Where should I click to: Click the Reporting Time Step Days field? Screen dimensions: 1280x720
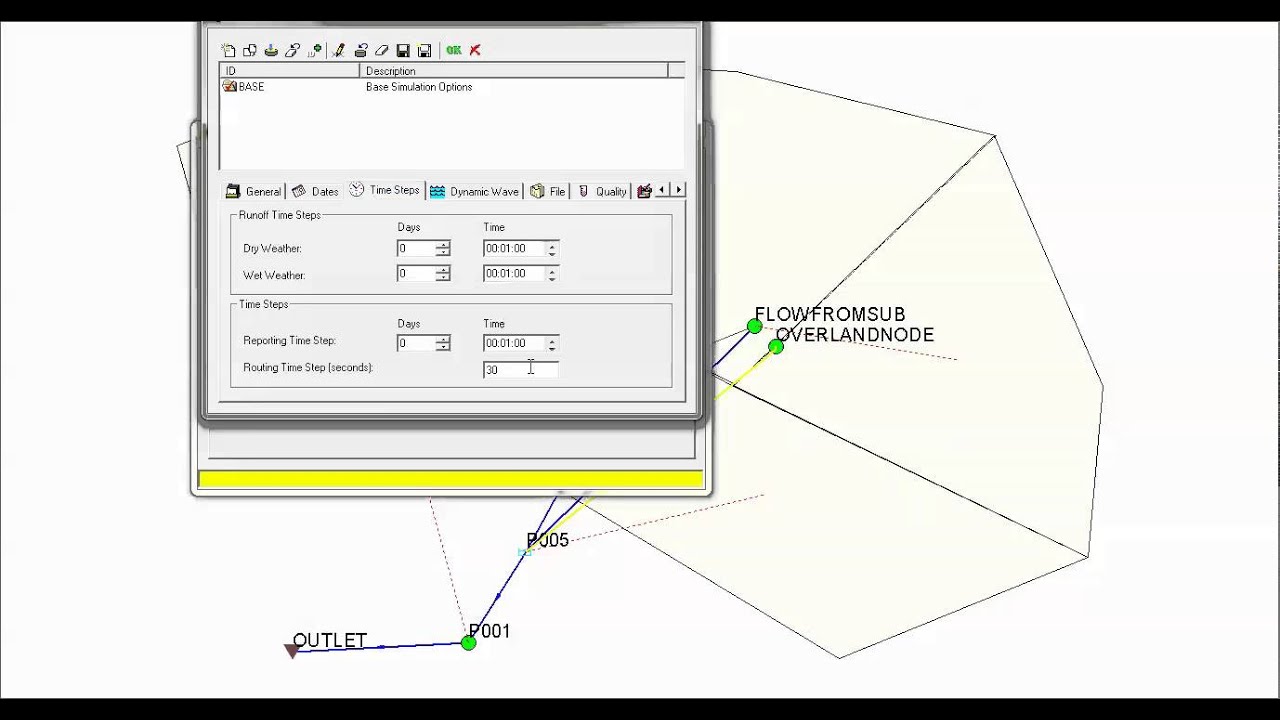(x=415, y=343)
